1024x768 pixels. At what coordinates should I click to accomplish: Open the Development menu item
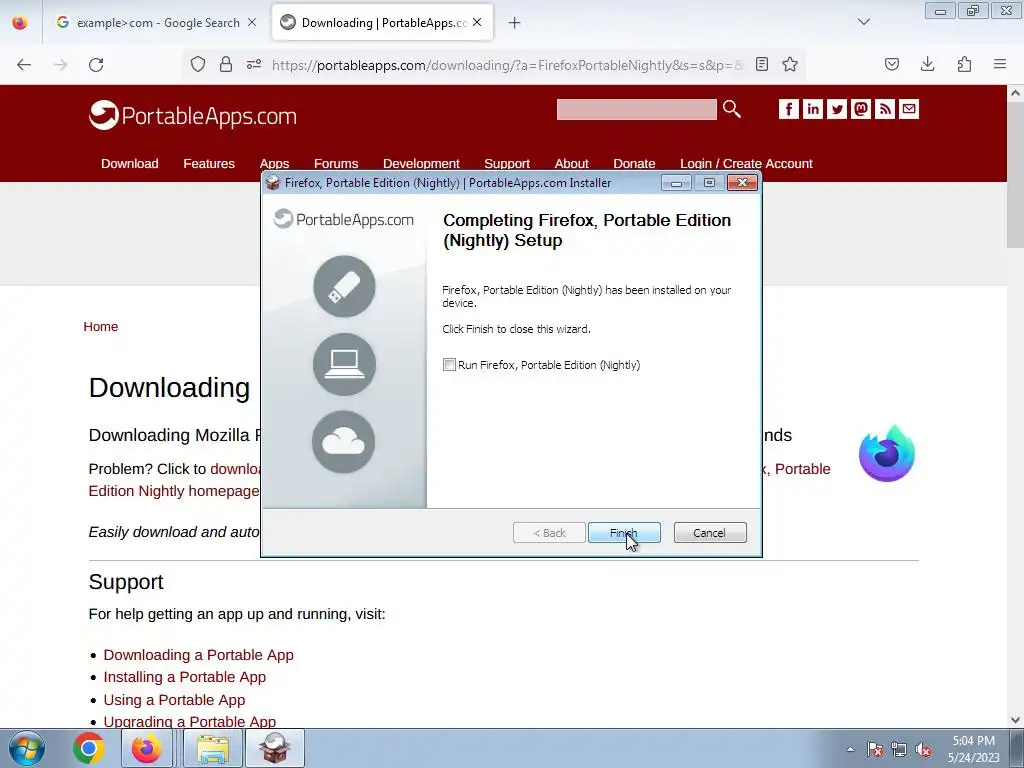[421, 163]
